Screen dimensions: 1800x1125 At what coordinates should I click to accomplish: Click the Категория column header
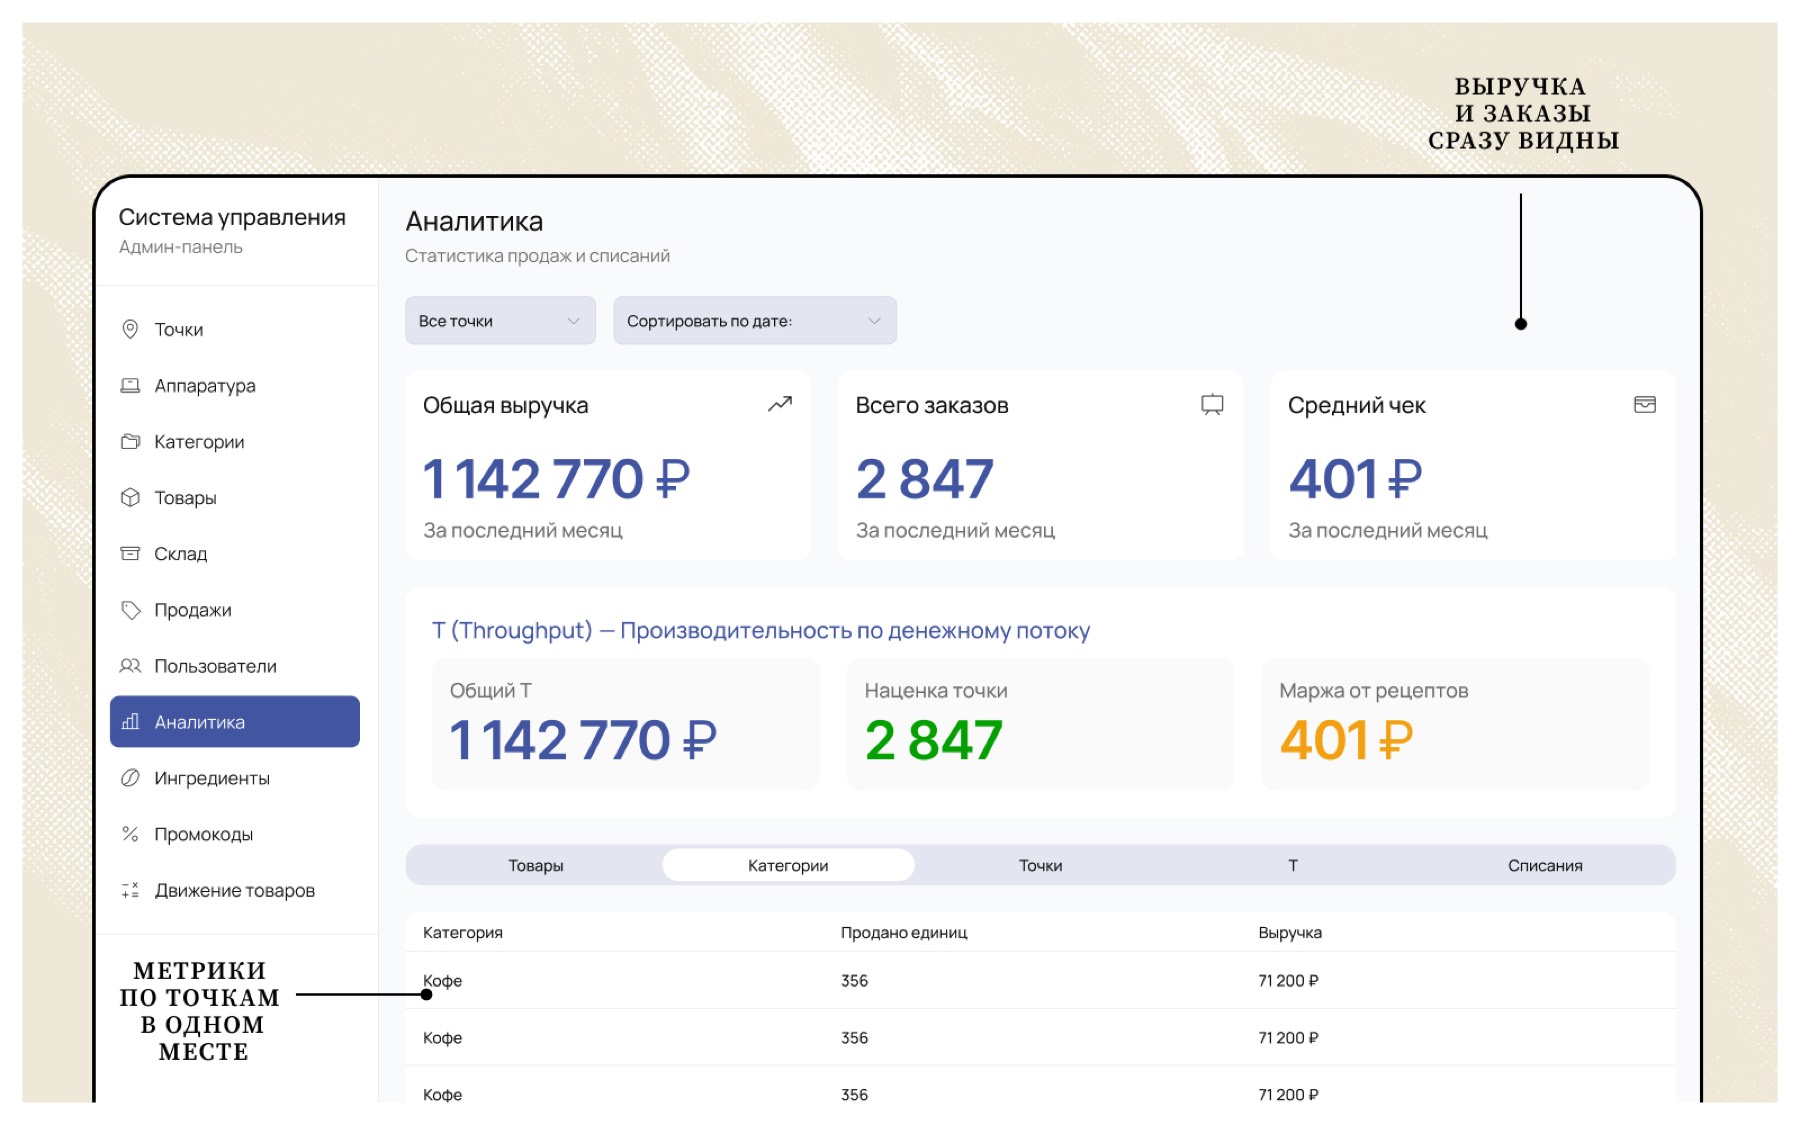coord(462,932)
